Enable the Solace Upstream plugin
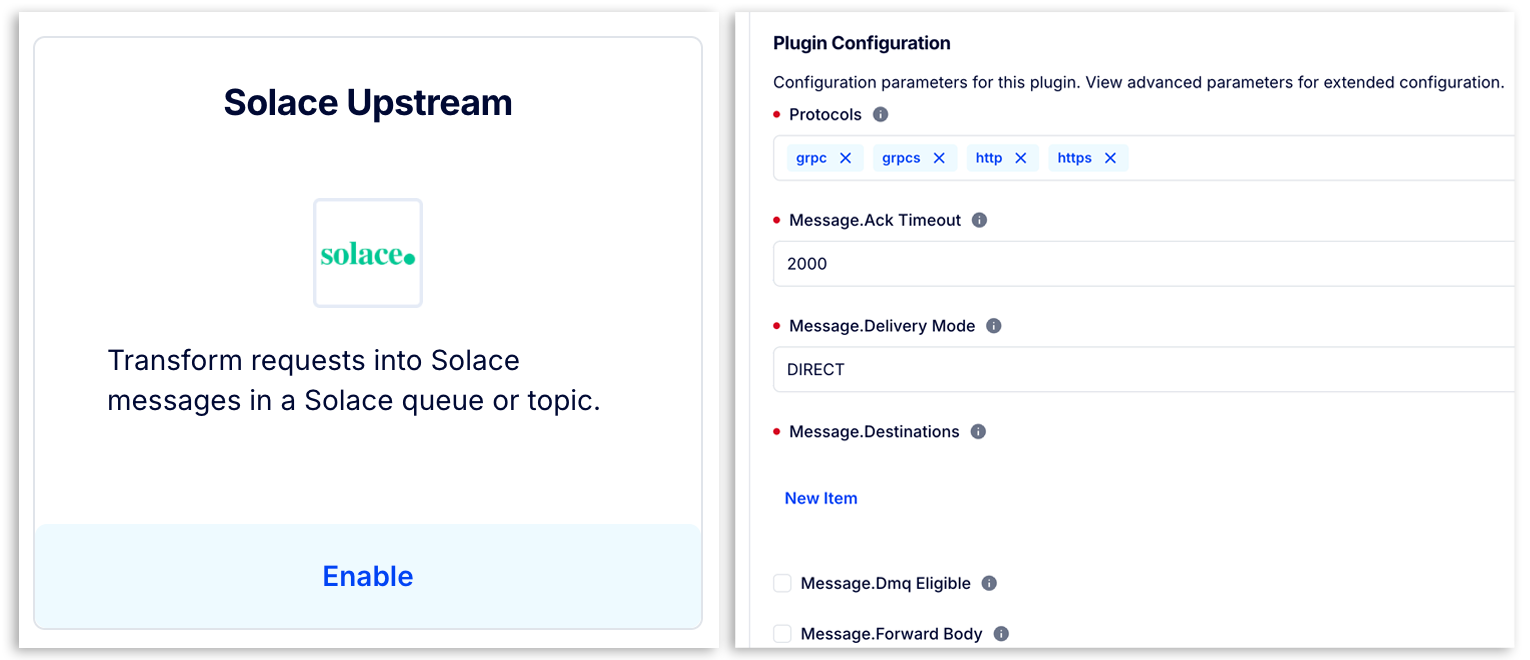Image resolution: width=1530 pixels, height=660 pixels. [x=368, y=576]
